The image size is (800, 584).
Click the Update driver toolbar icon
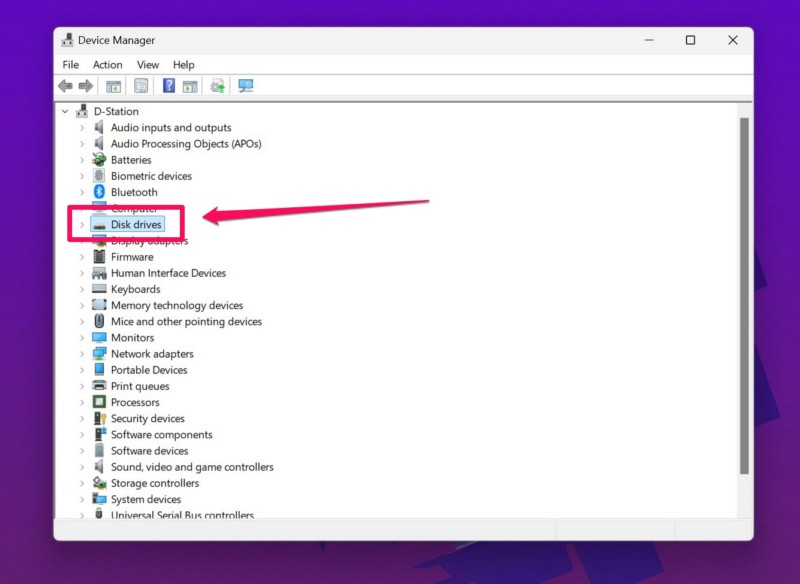pyautogui.click(x=217, y=86)
